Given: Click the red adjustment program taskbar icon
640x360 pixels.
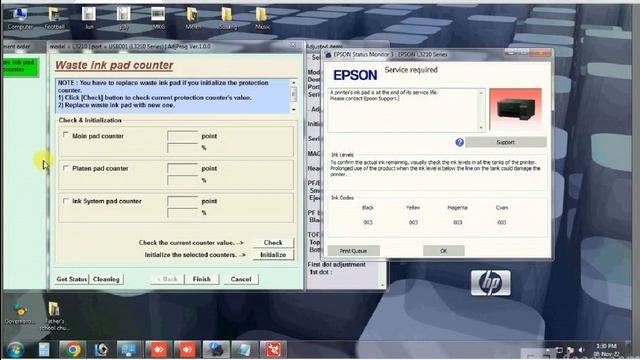Looking at the screenshot, I should point(273,350).
